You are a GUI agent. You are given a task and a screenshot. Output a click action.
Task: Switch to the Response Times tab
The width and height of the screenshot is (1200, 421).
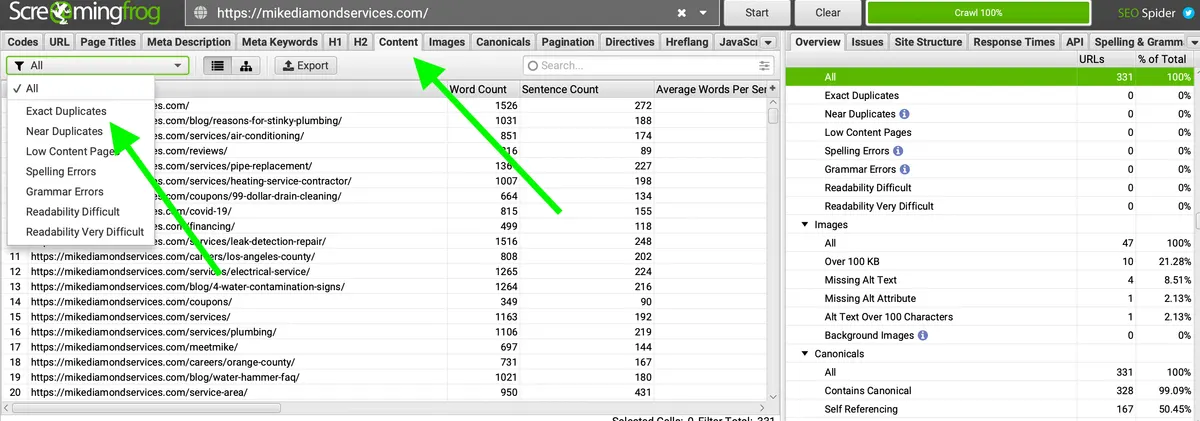tap(1014, 42)
